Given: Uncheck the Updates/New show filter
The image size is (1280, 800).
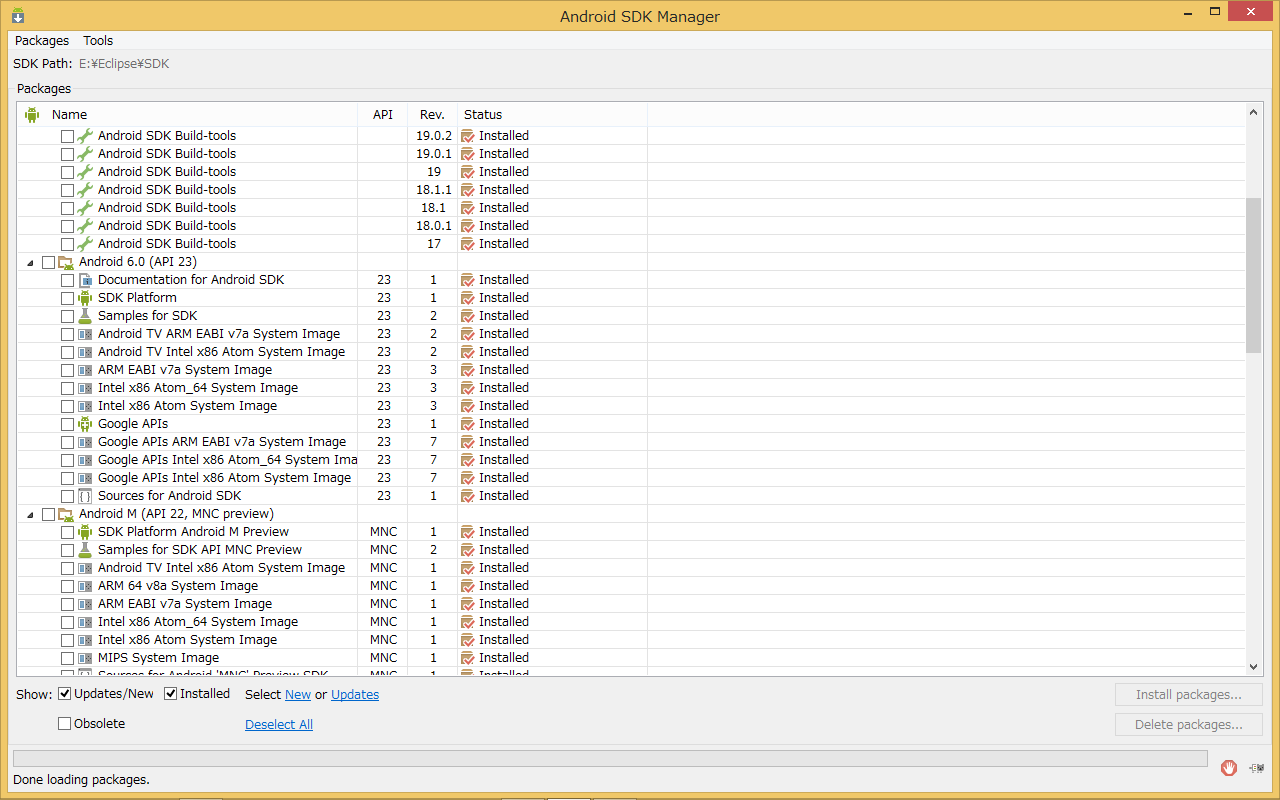Looking at the screenshot, I should (65, 694).
